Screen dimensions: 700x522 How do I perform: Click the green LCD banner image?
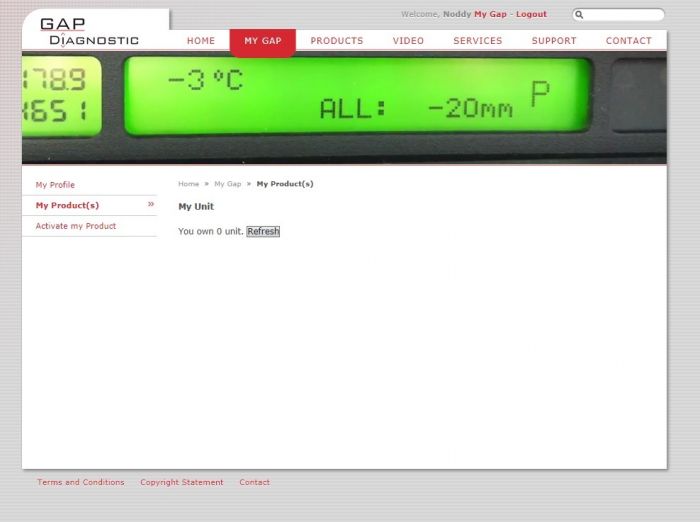tap(344, 108)
